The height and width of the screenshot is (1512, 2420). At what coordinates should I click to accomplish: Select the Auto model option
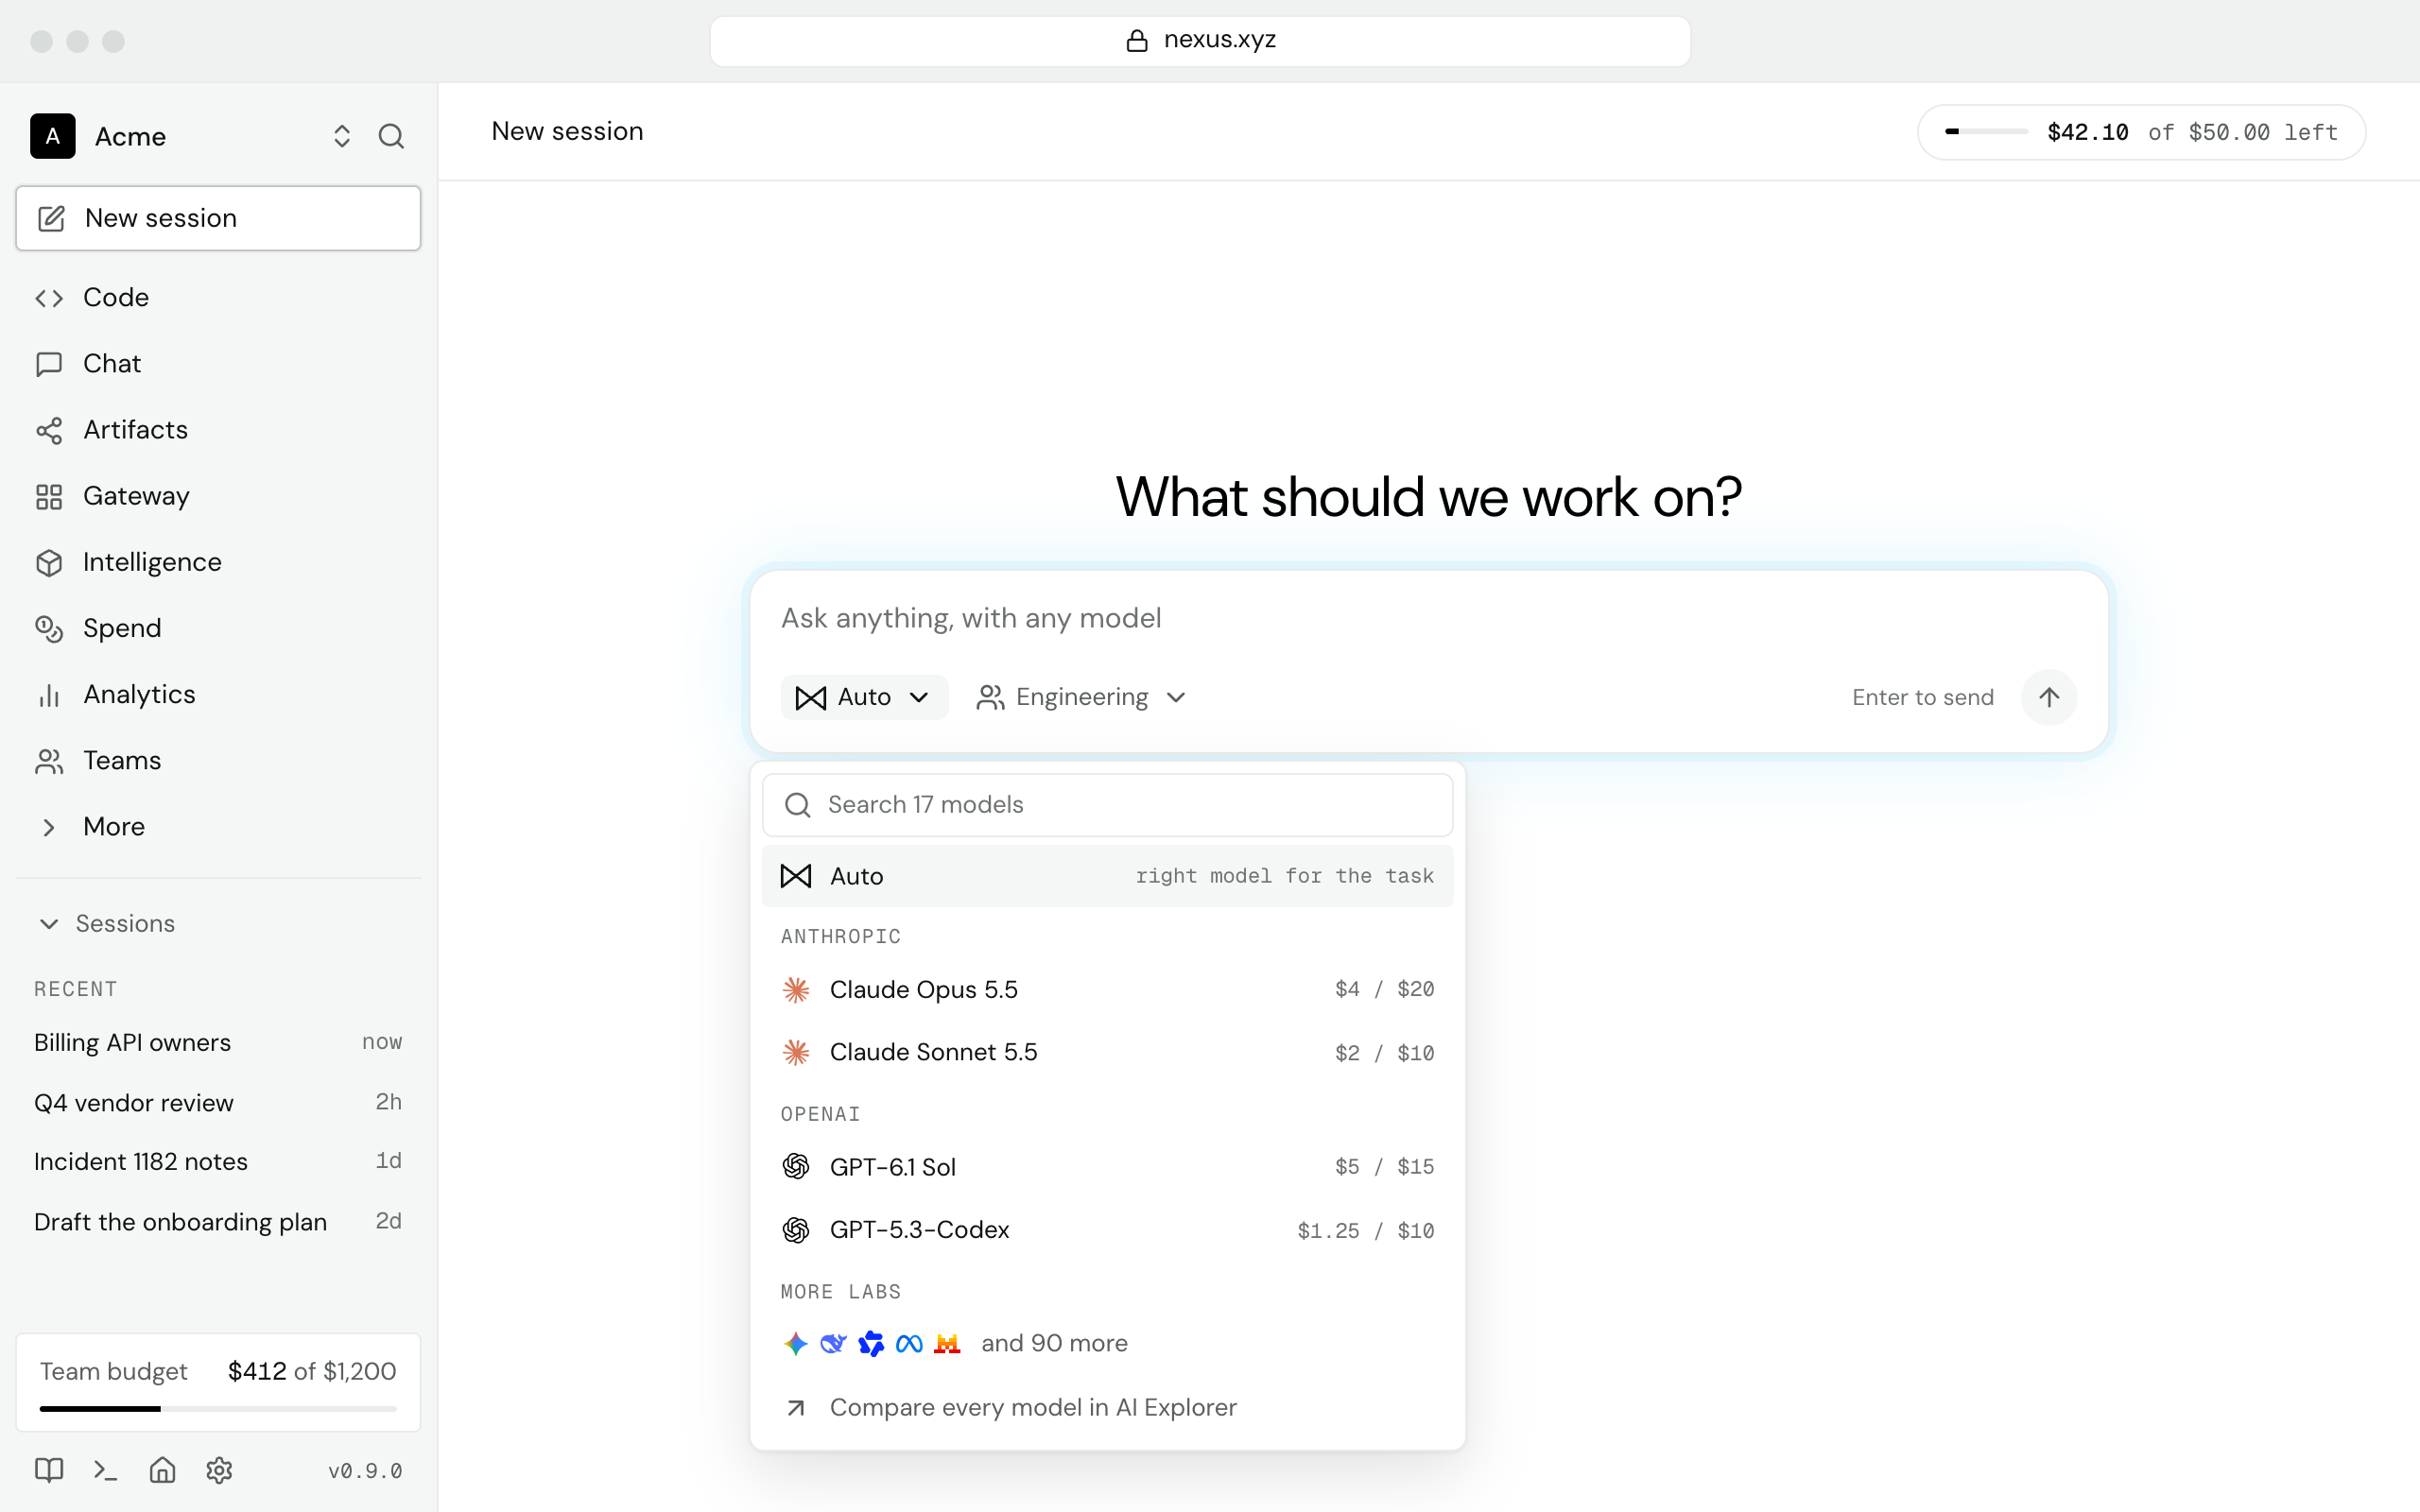pyautogui.click(x=1107, y=876)
